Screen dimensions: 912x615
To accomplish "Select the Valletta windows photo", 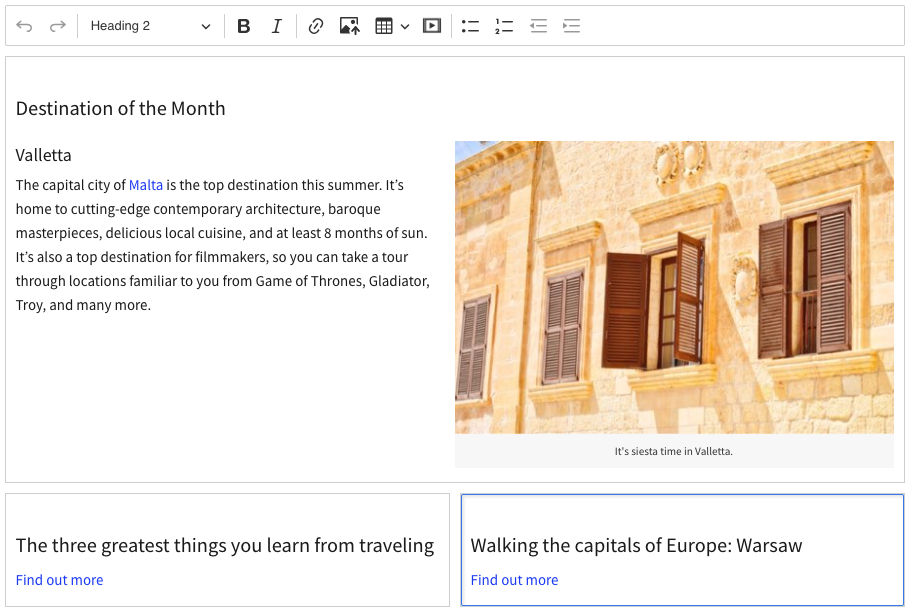I will (x=674, y=287).
